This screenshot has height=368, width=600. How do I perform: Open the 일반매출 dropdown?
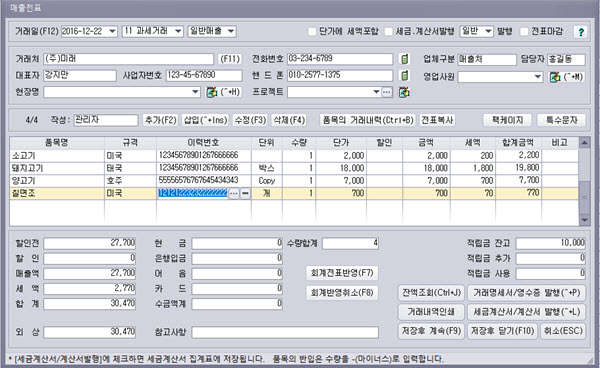(231, 31)
